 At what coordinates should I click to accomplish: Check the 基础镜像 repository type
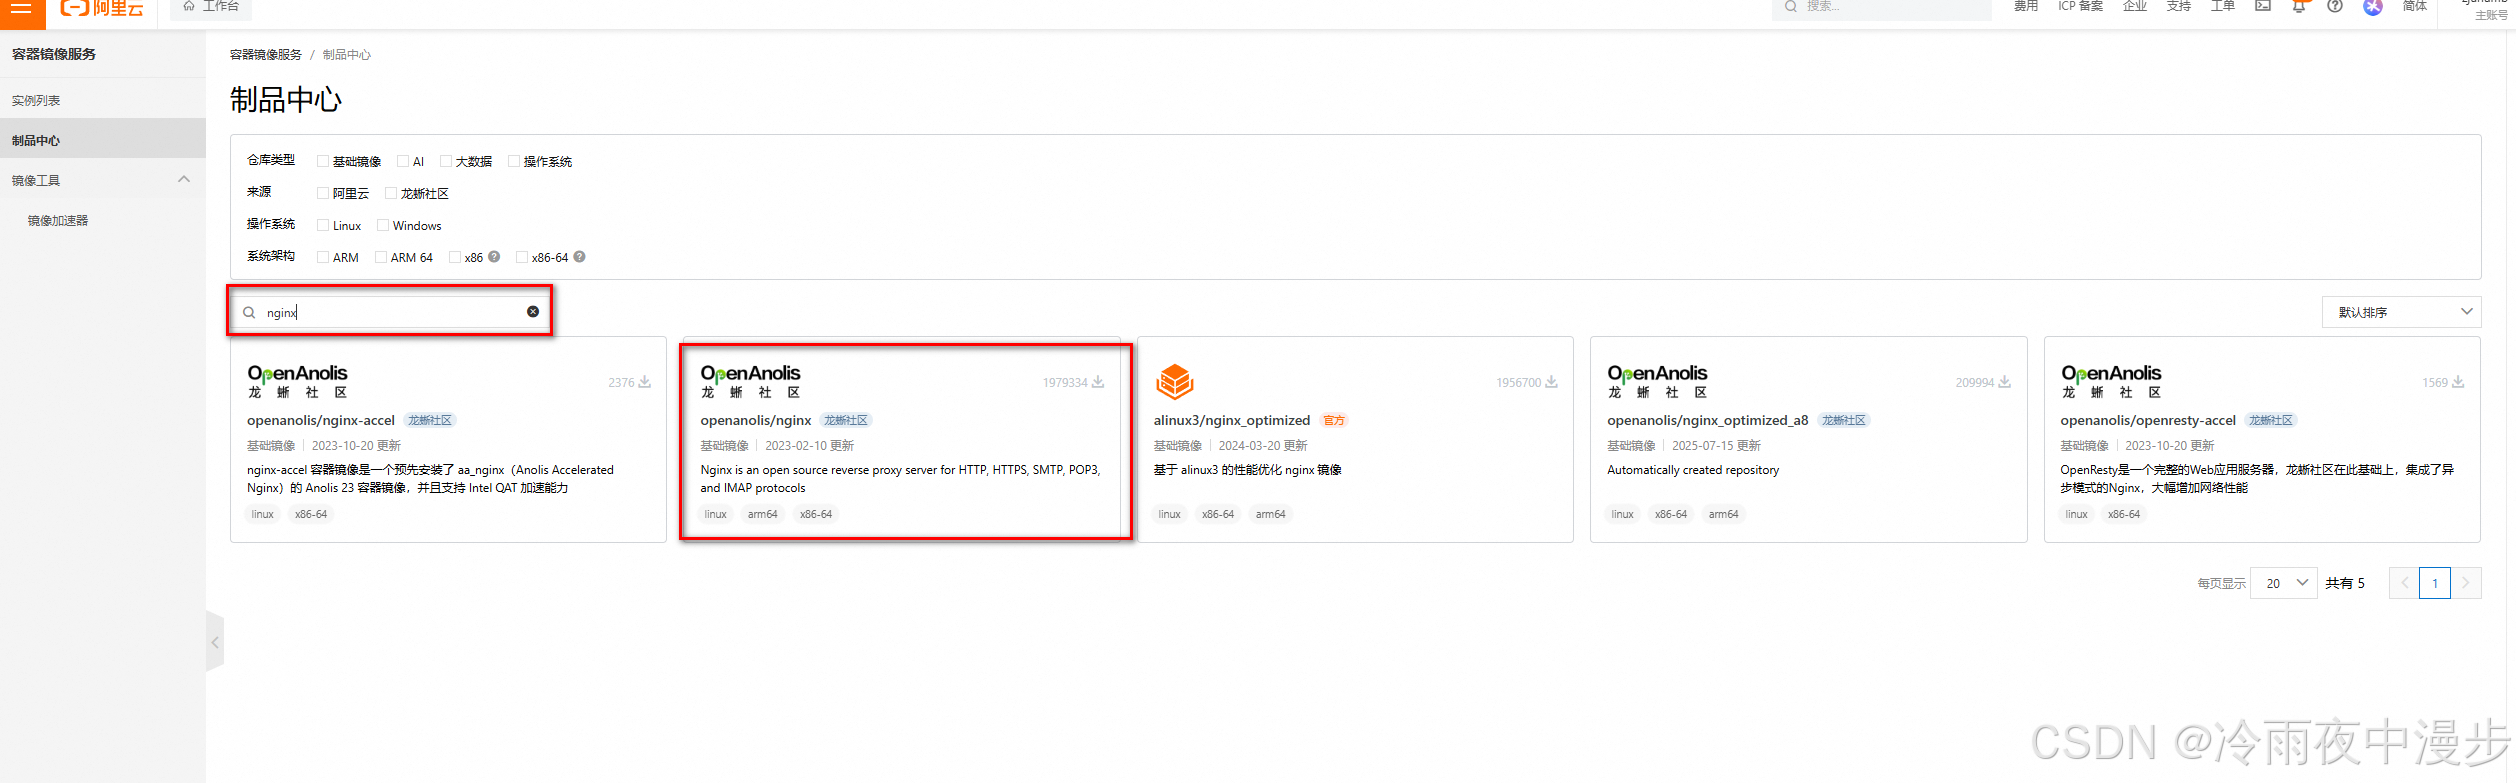(x=323, y=161)
